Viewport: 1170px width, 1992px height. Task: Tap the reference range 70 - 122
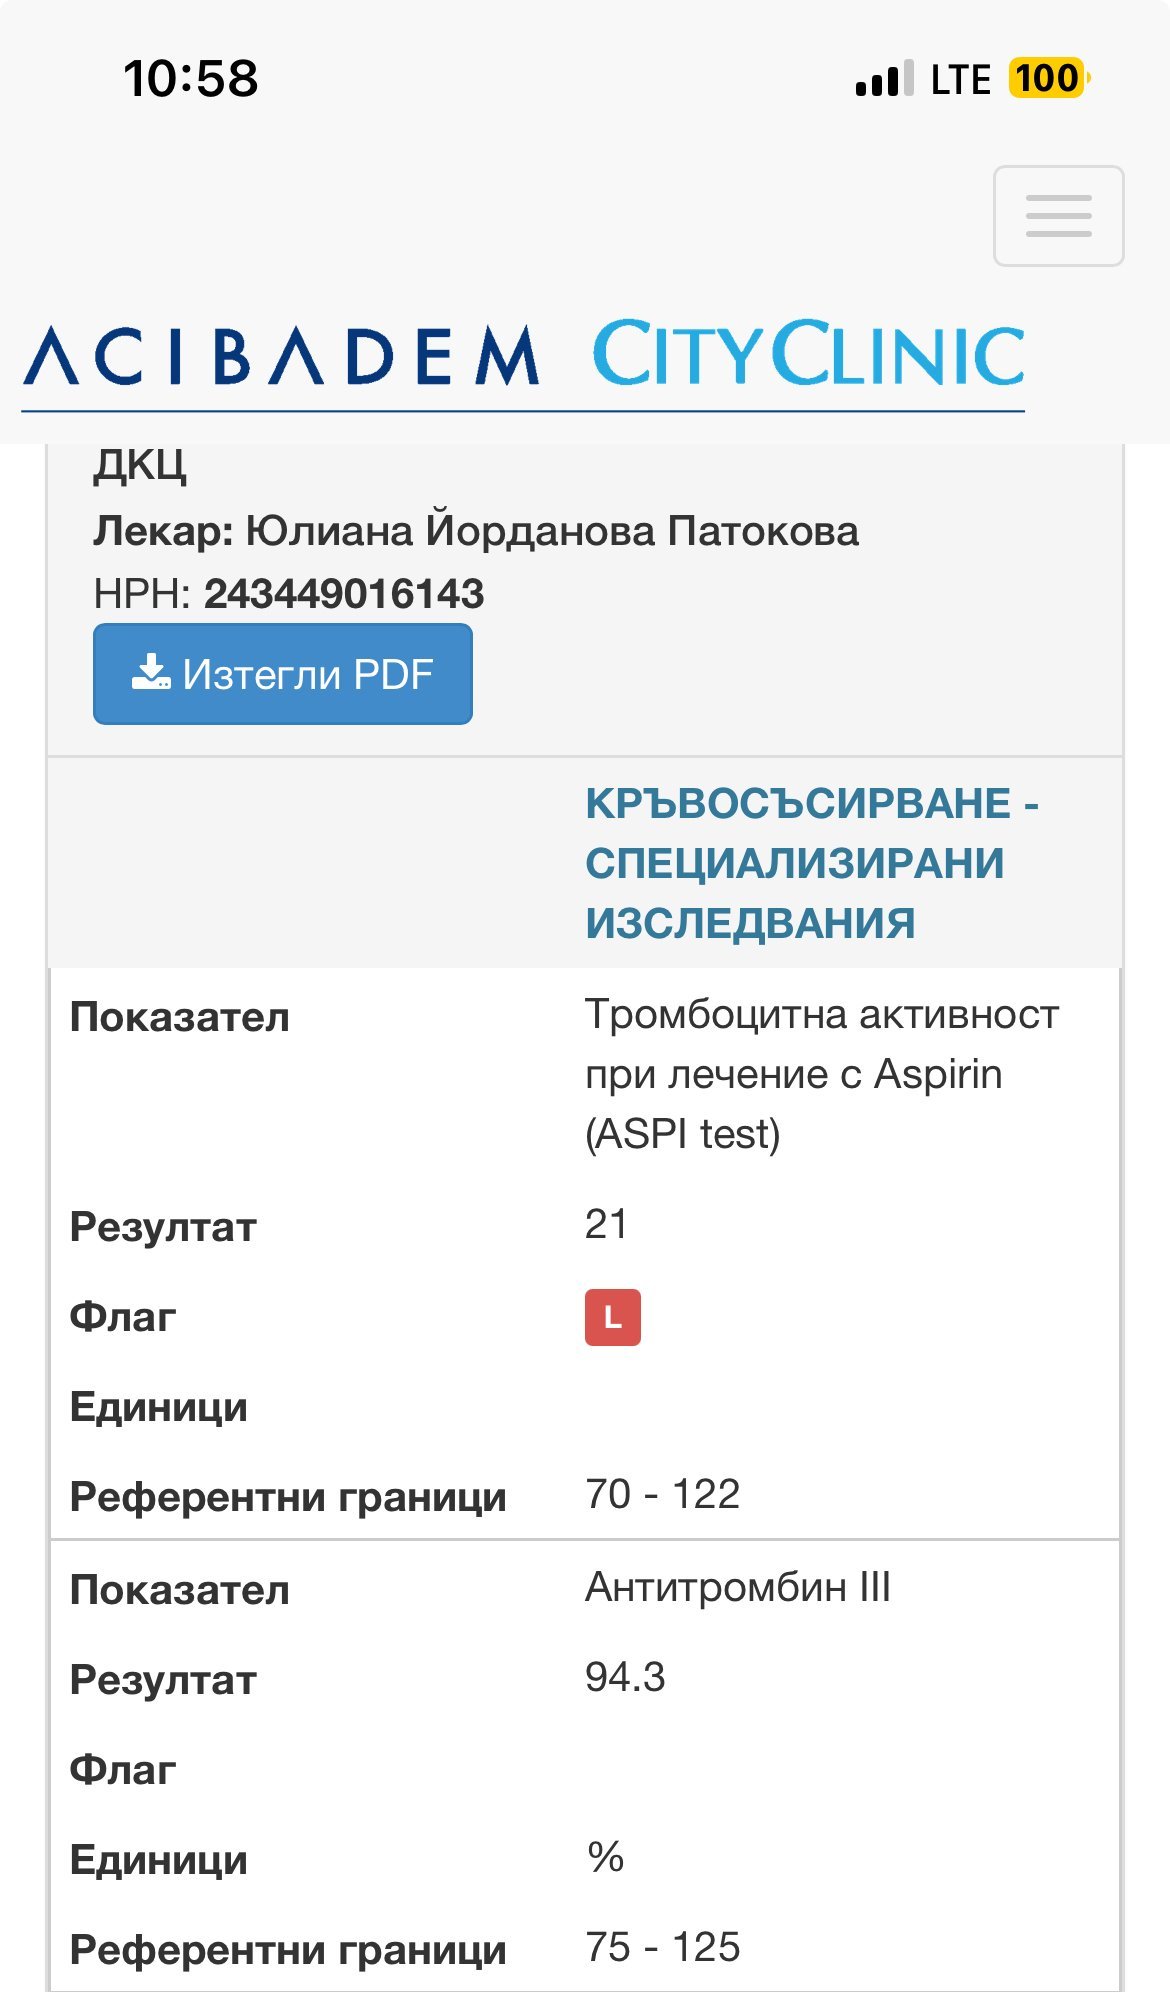[x=662, y=1494]
